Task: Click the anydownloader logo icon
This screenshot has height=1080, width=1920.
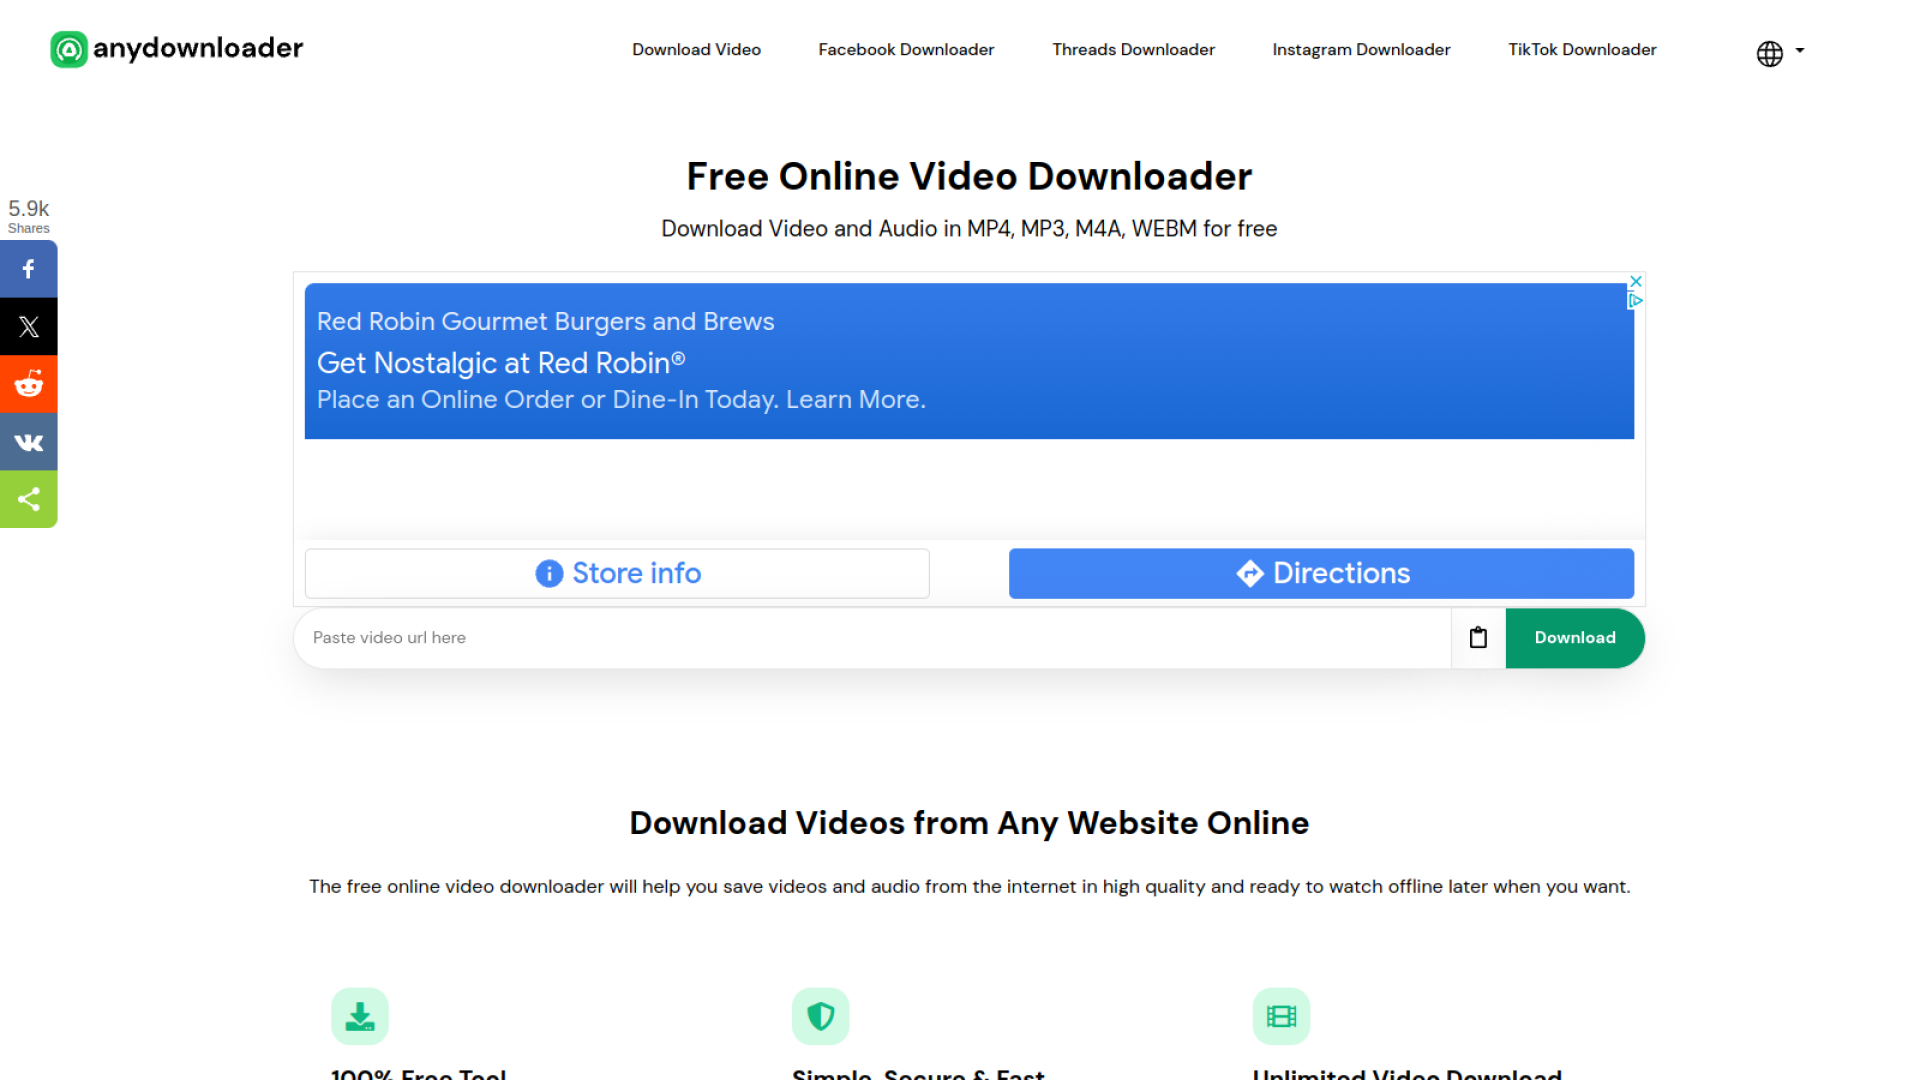Action: point(68,49)
